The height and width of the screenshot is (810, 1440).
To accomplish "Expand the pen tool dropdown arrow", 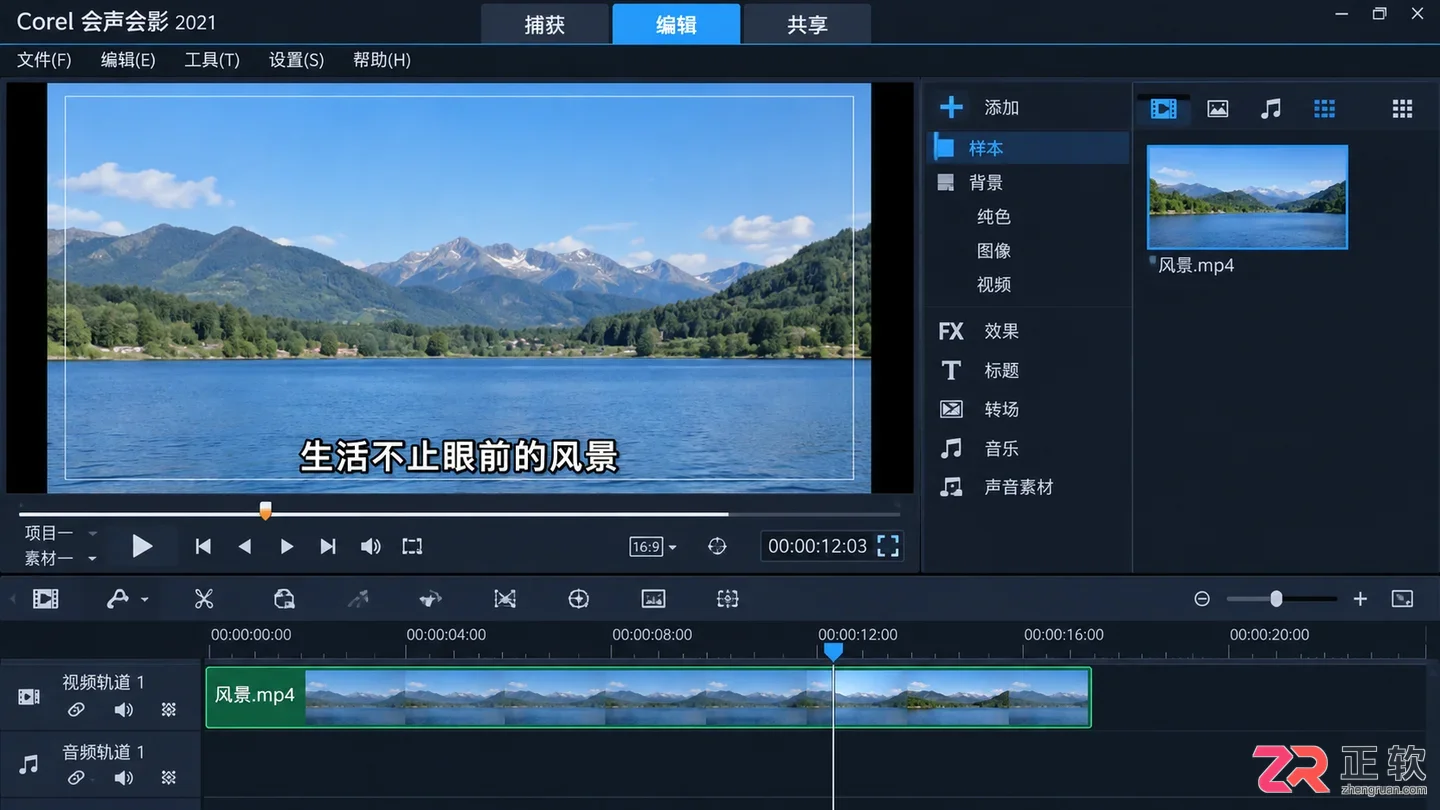I will pos(145,600).
